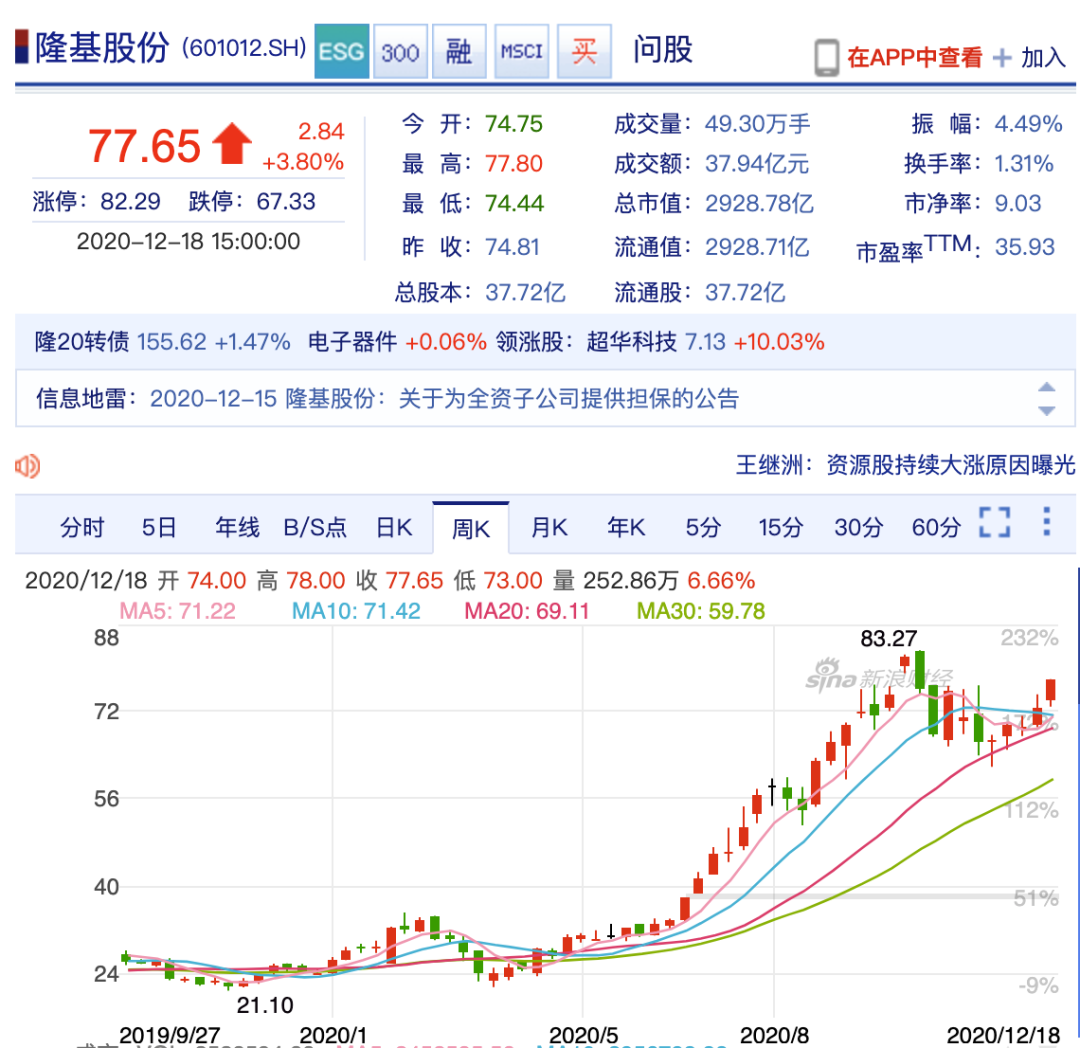This screenshot has width=1080, height=1048.
Task: Click the 隆基股份 stock name title
Action: [x=101, y=48]
